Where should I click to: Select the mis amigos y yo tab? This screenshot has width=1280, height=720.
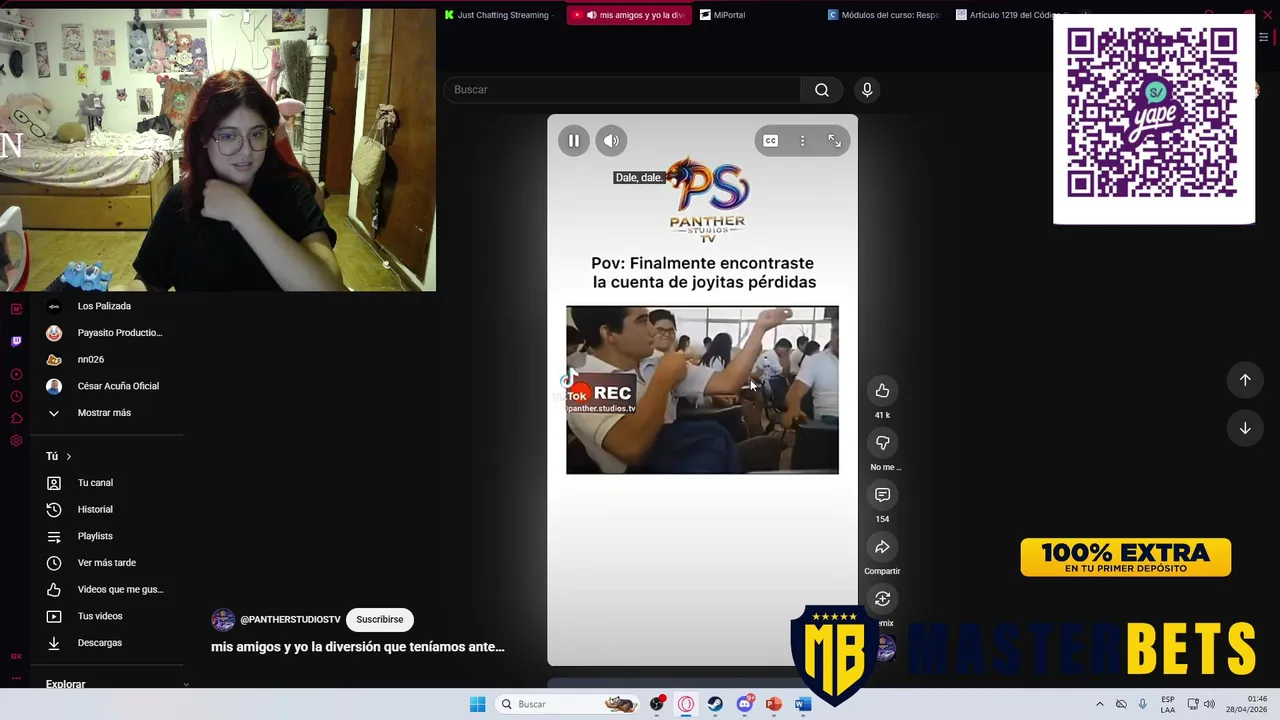click(x=629, y=15)
